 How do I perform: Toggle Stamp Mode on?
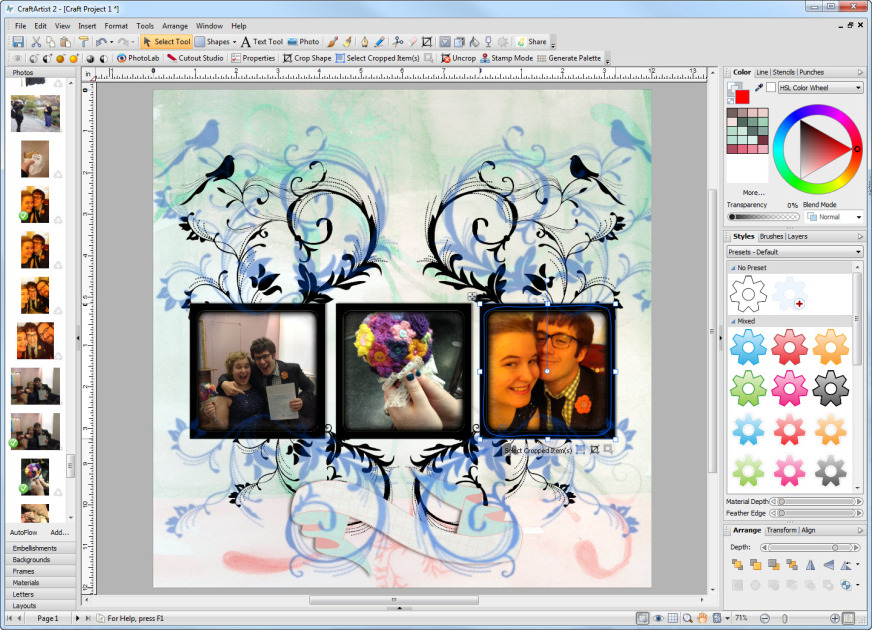pos(505,58)
